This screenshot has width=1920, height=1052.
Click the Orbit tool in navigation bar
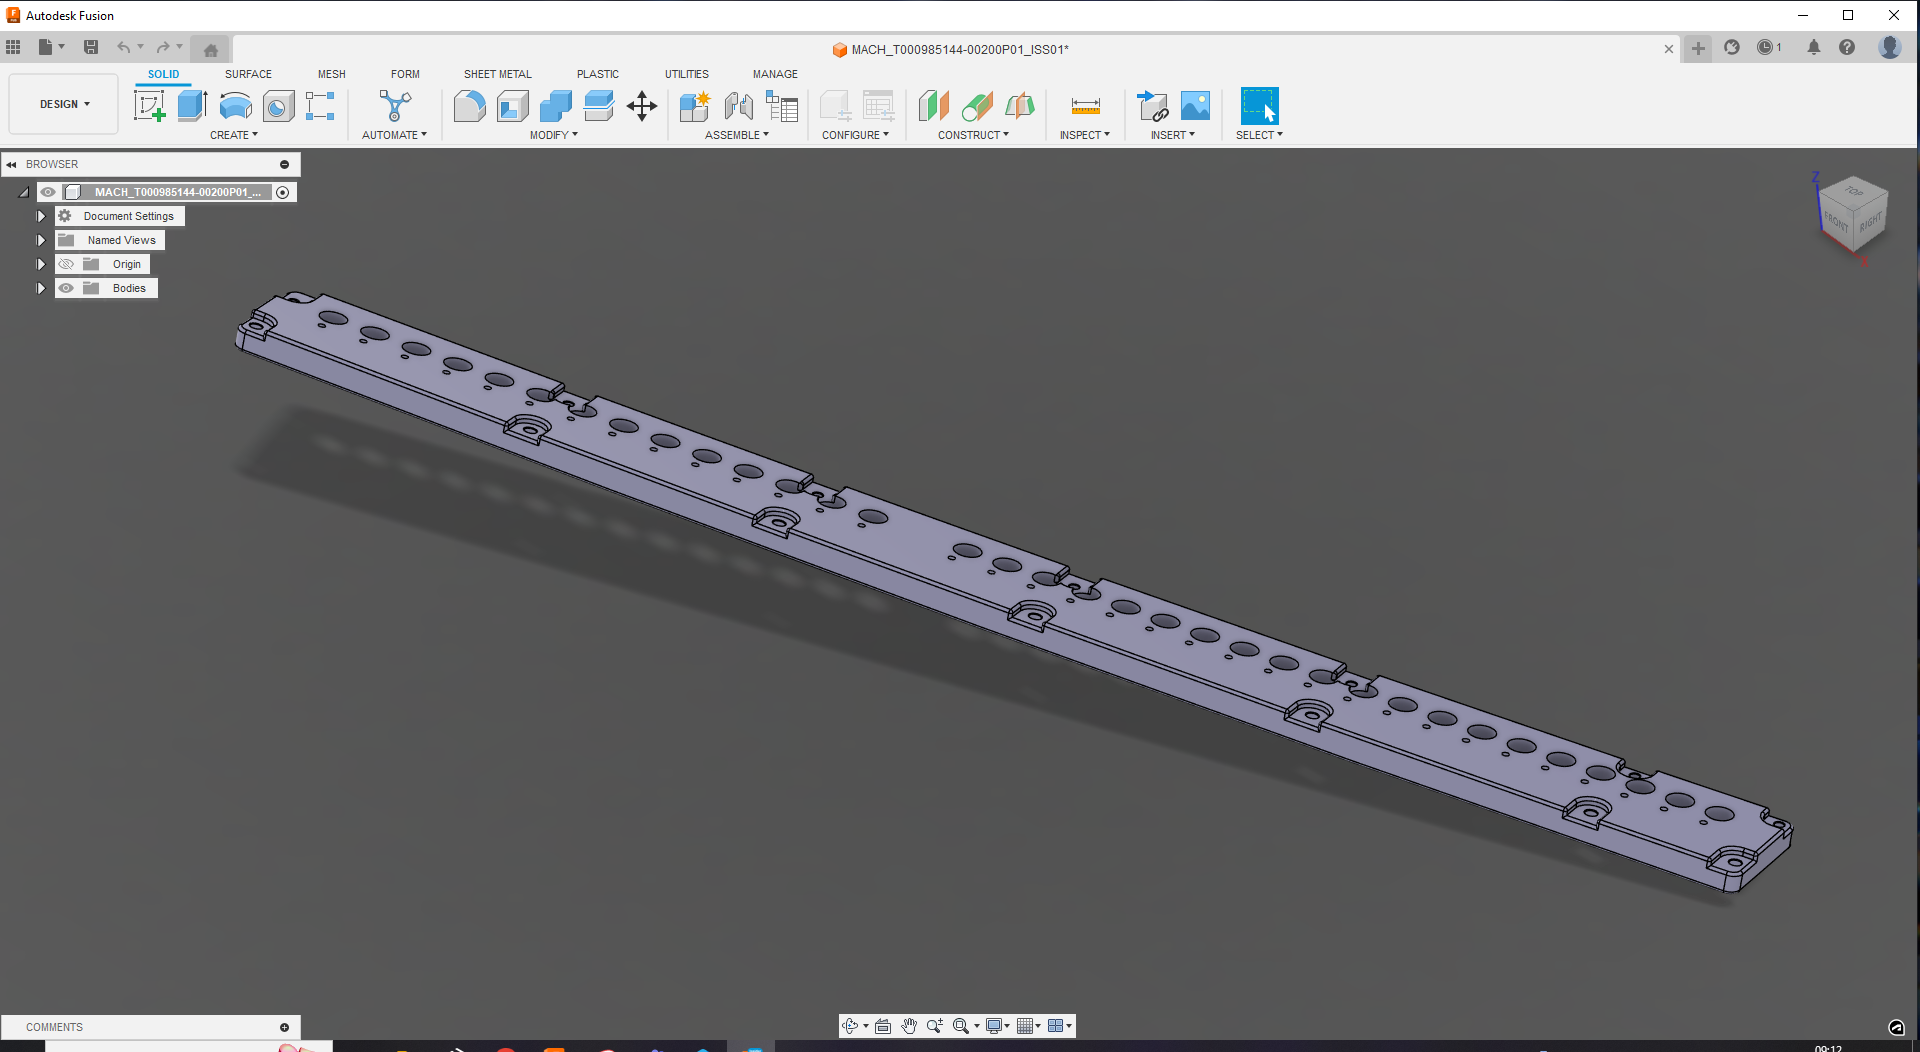[x=852, y=1025]
